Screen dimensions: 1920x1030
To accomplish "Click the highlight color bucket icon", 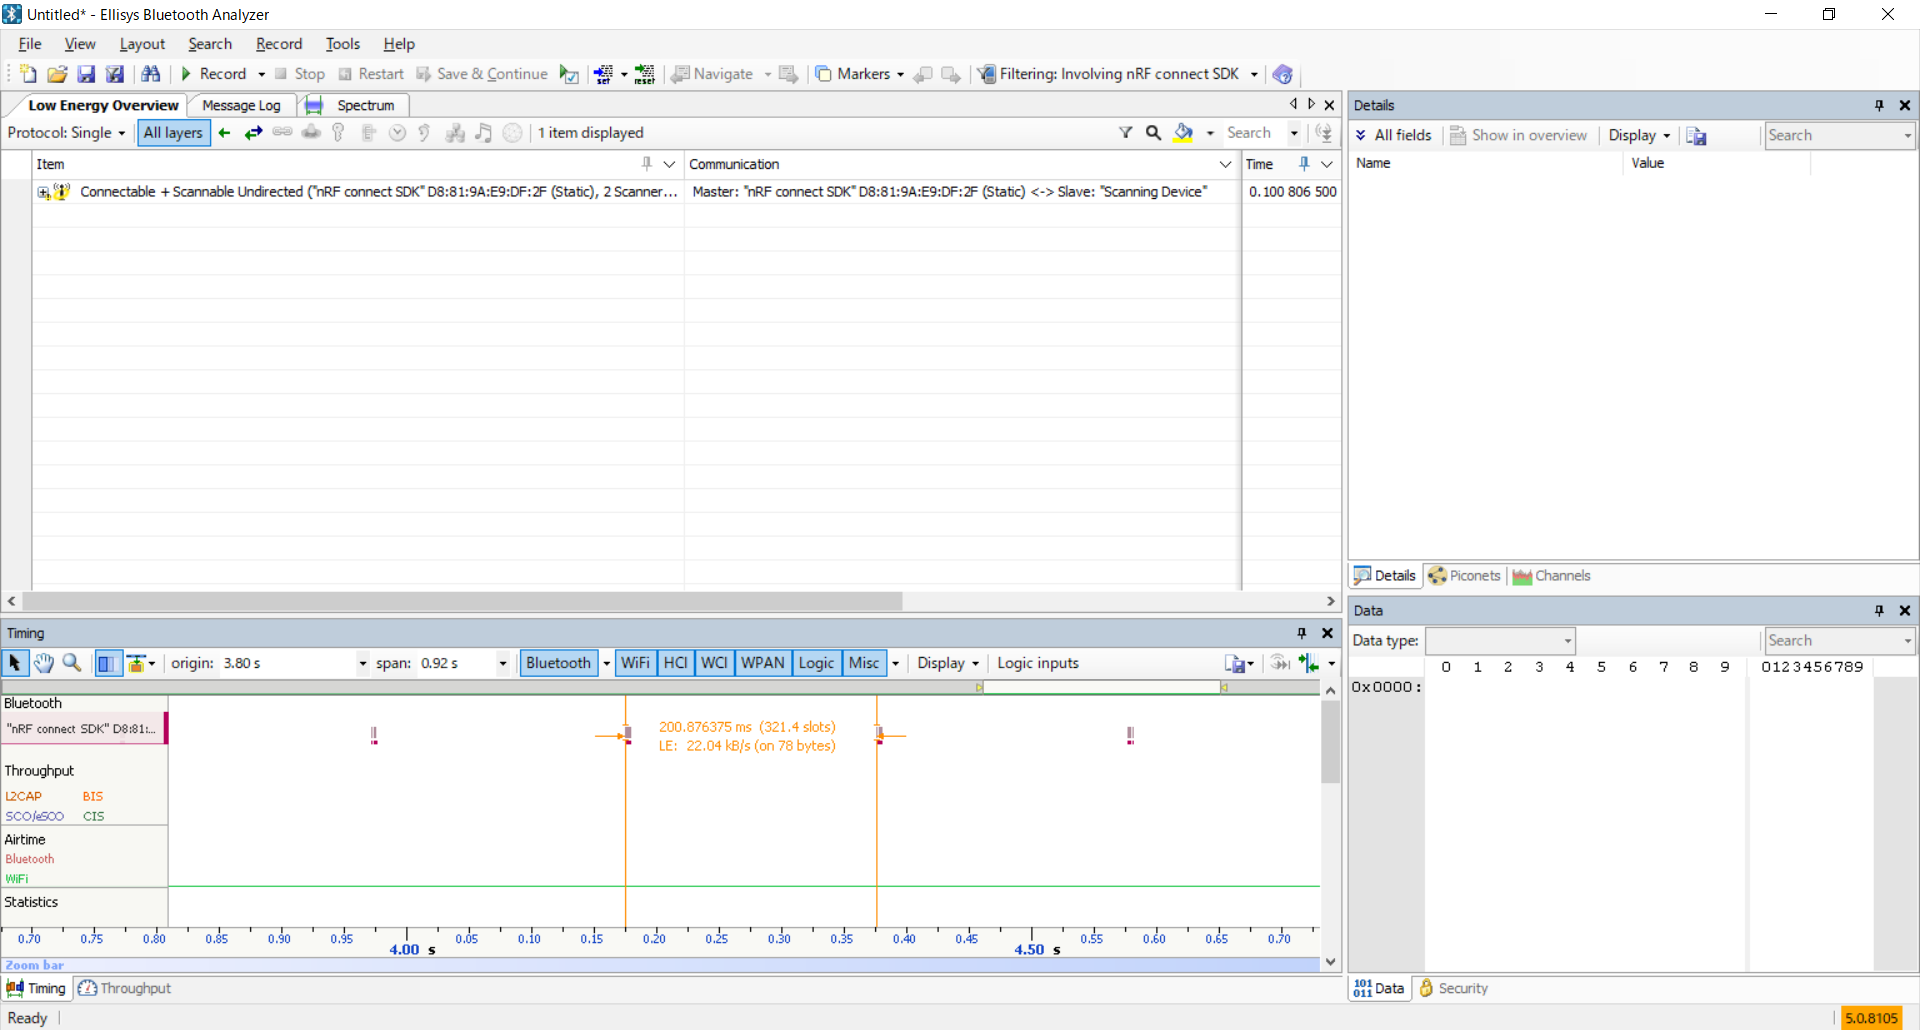I will [x=1183, y=133].
